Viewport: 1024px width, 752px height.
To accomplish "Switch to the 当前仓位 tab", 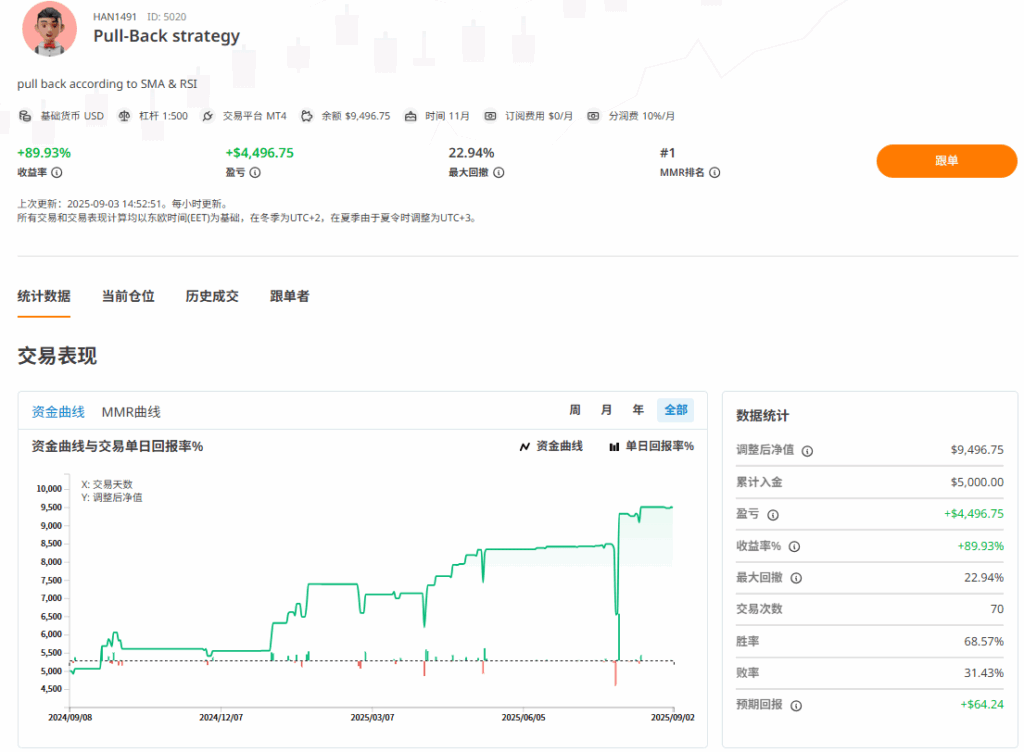I will 128,296.
